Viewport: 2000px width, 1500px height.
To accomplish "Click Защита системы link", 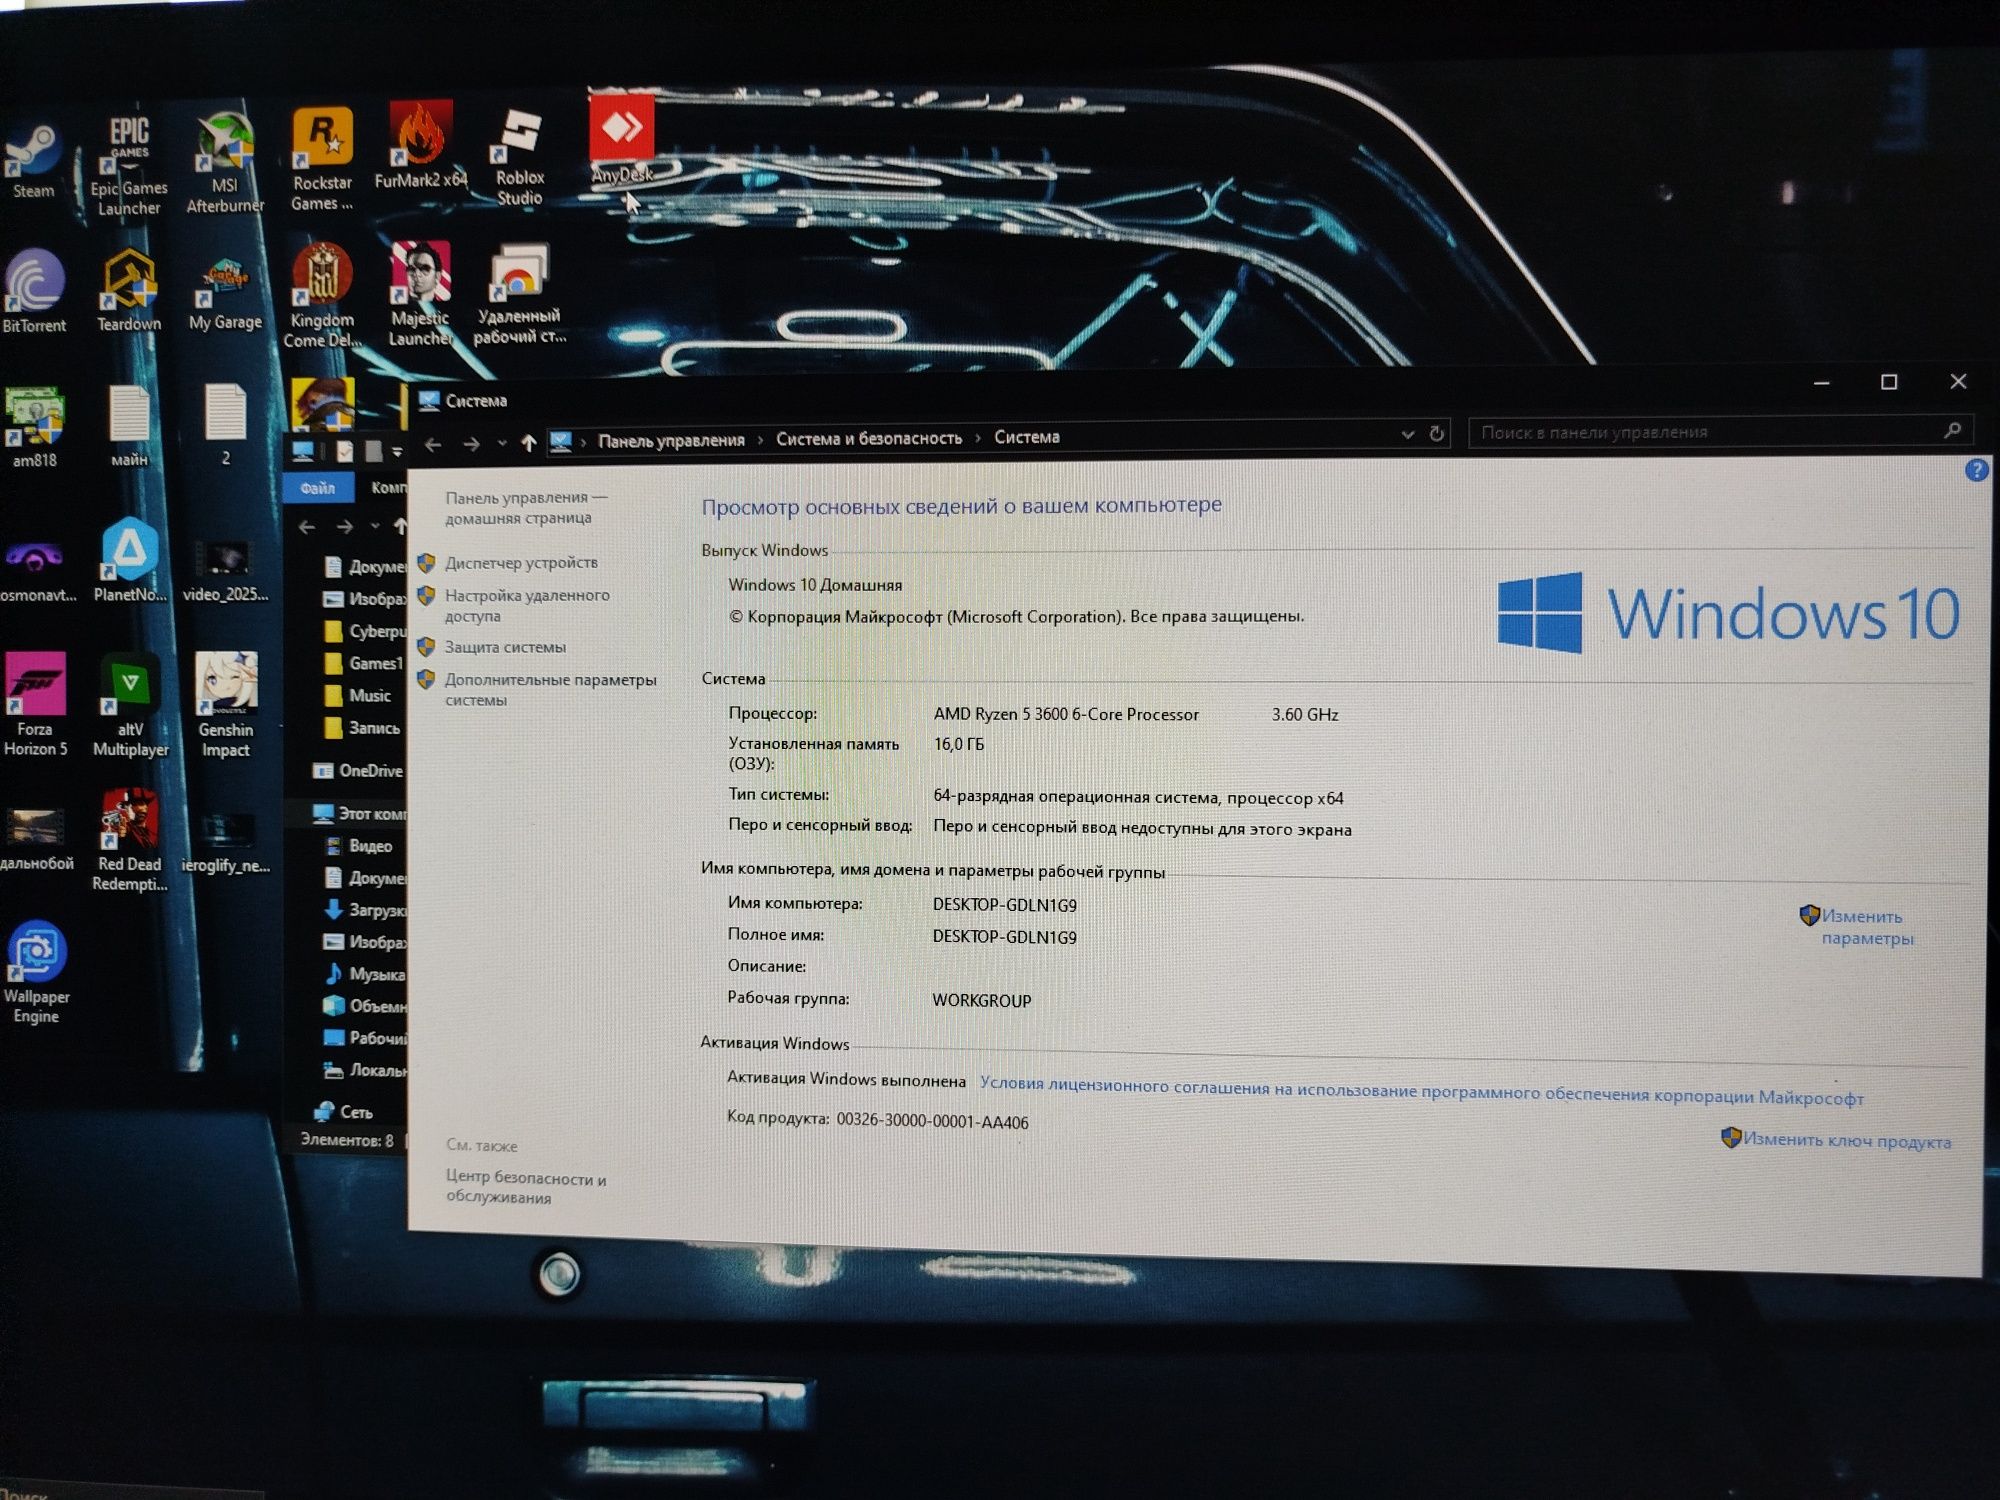I will 505,647.
